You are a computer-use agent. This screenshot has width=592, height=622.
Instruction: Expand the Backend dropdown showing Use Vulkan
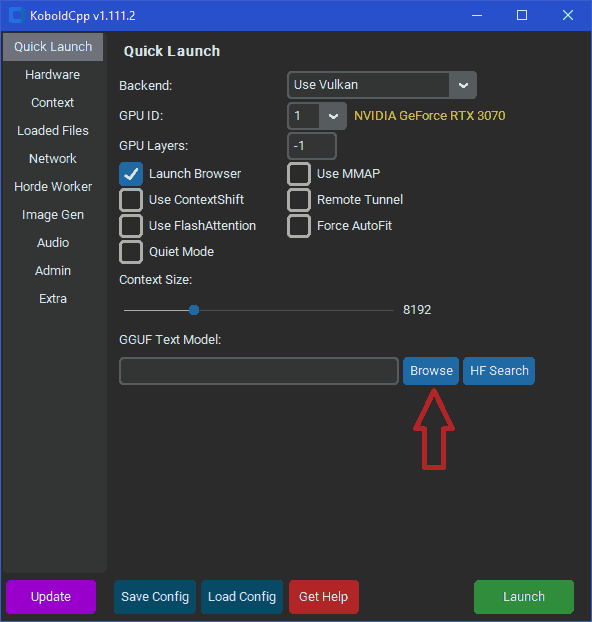(382, 85)
